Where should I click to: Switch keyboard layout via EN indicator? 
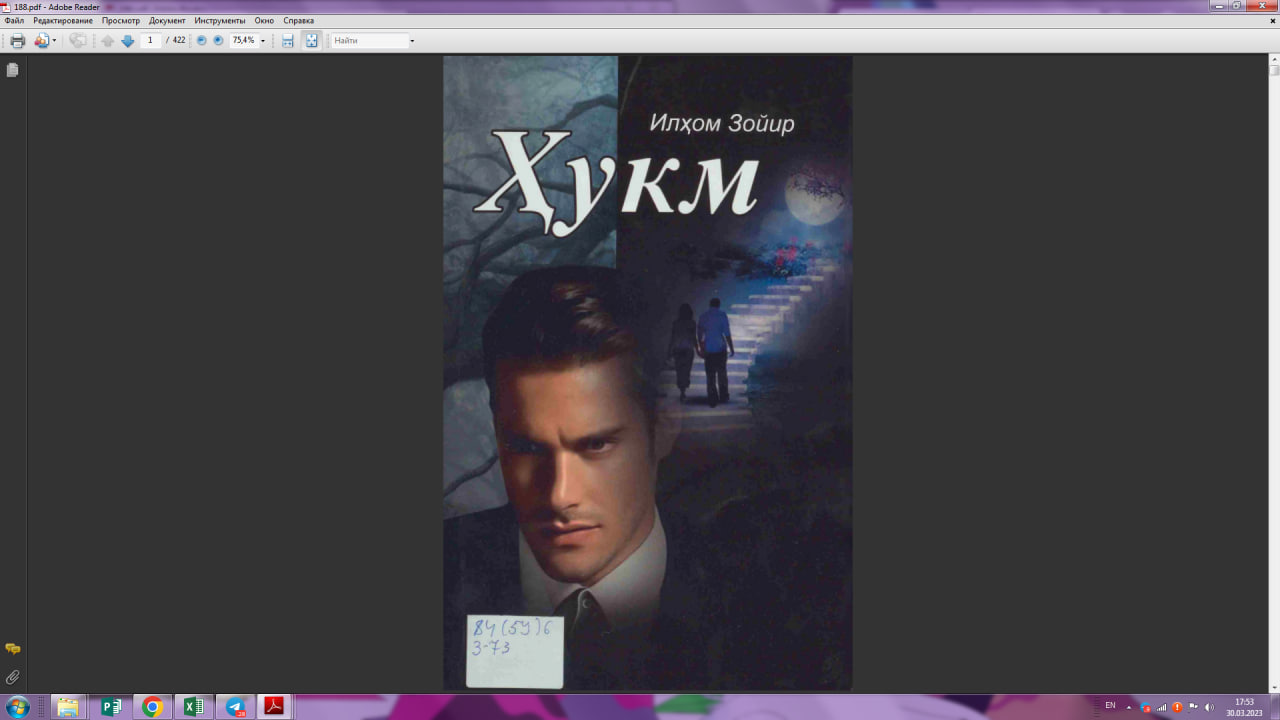coord(1110,706)
